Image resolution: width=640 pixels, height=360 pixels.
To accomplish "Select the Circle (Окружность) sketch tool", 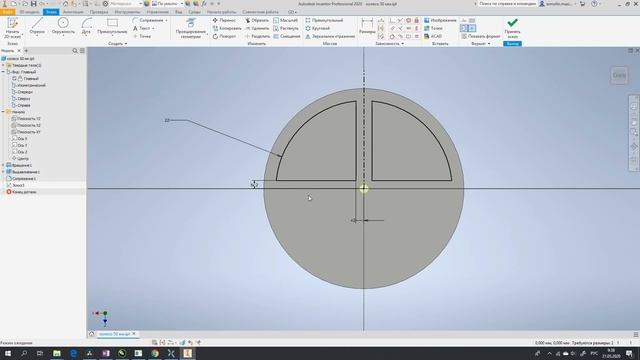I will [63, 26].
